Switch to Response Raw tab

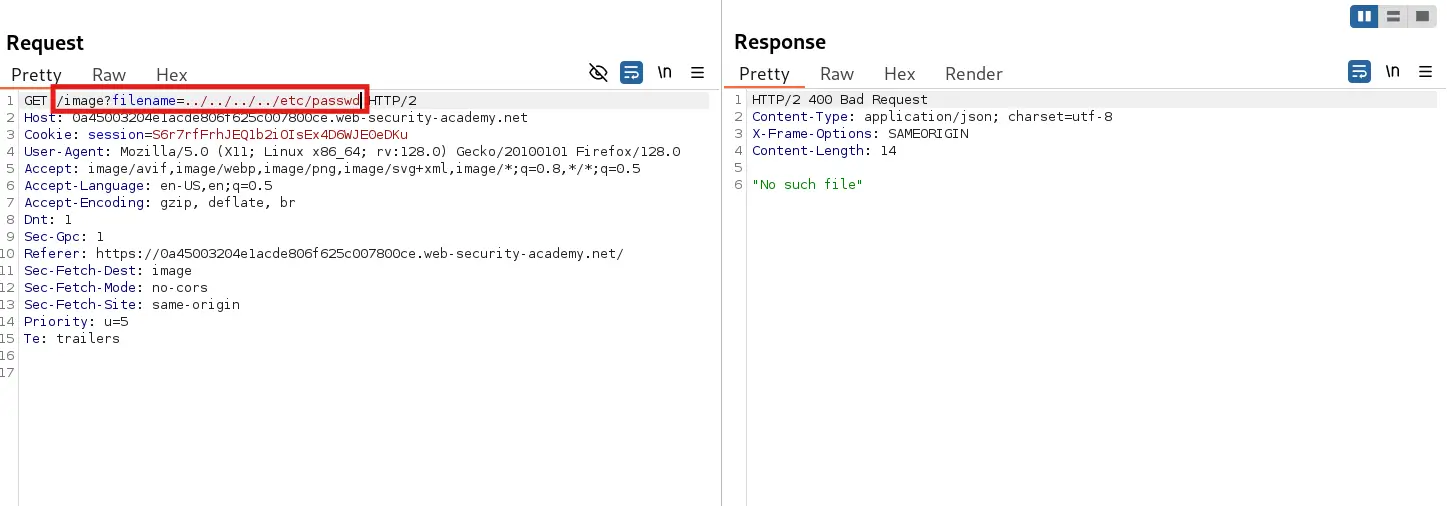pyautogui.click(x=837, y=74)
